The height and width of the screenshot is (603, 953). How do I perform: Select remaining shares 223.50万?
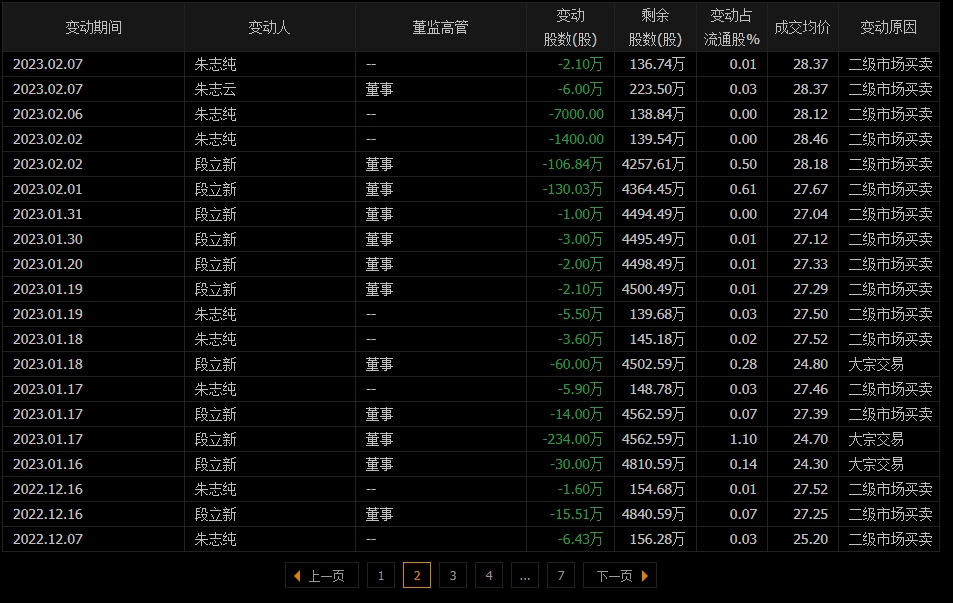pos(657,89)
